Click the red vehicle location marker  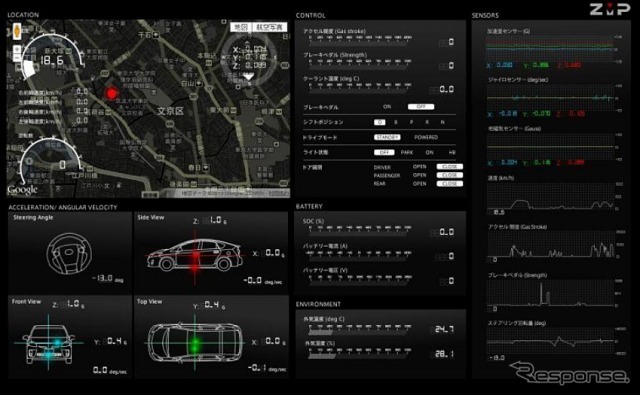pos(111,93)
